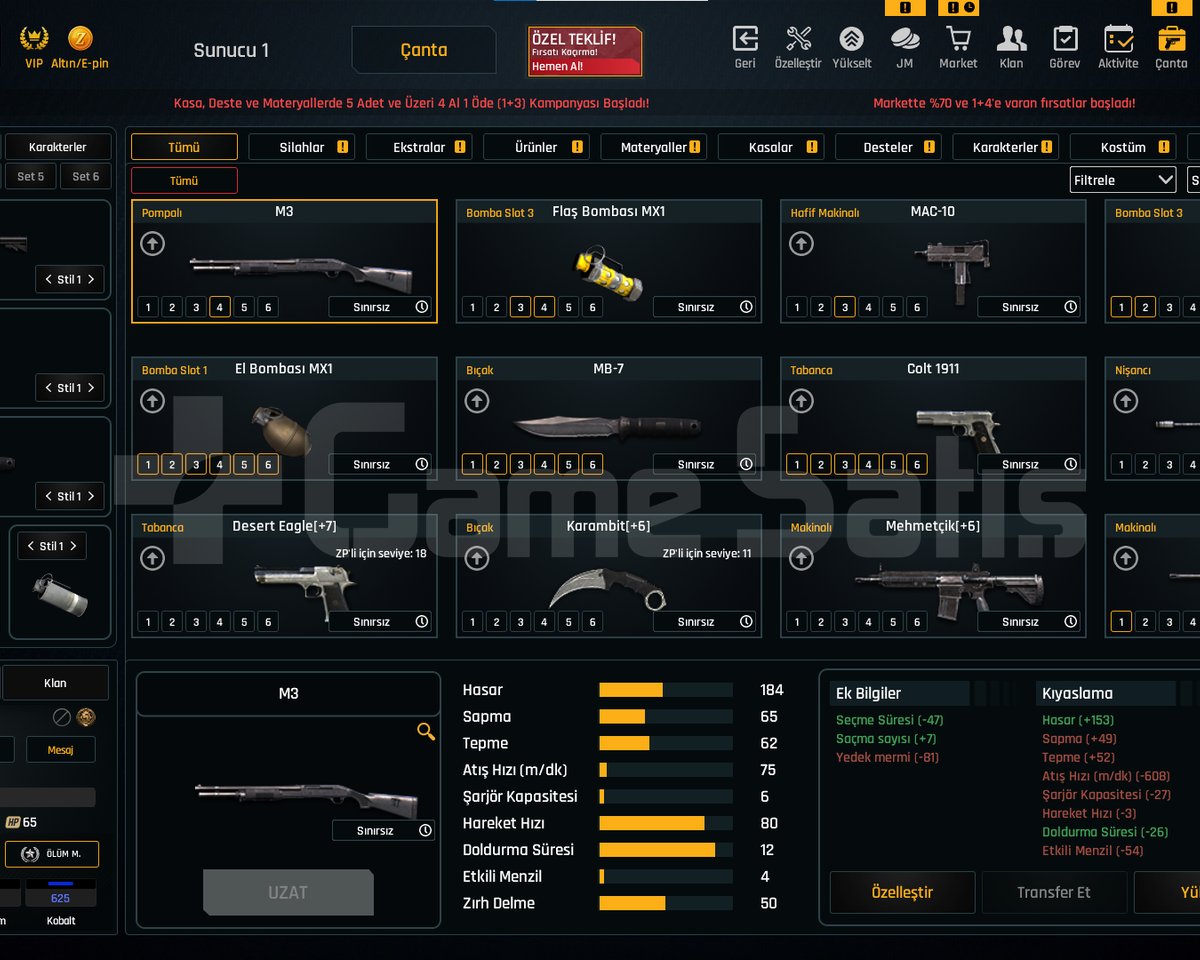Select the Set 6 tab

click(x=86, y=177)
